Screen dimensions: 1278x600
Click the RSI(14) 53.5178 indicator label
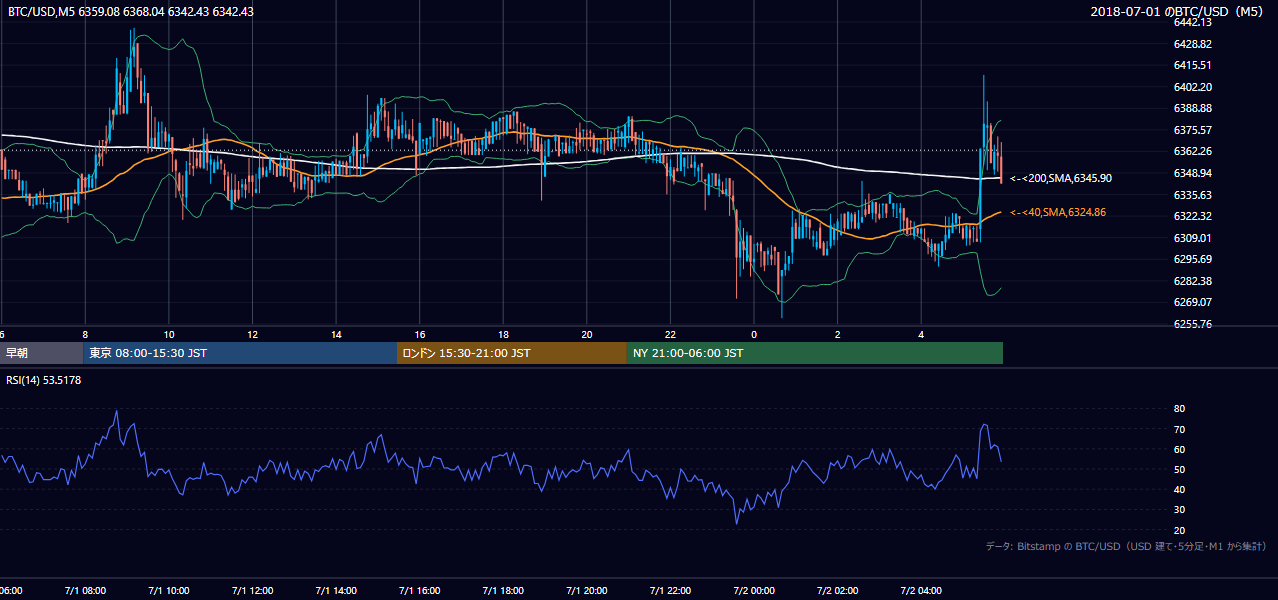coord(44,380)
